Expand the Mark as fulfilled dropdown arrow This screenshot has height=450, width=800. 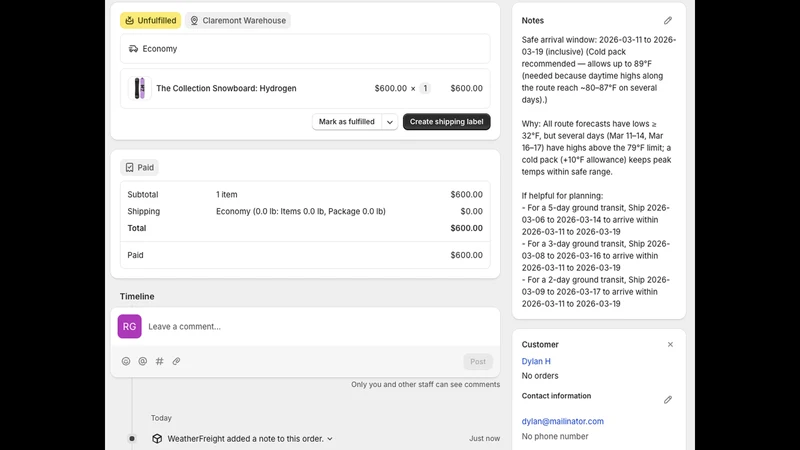[x=390, y=122]
